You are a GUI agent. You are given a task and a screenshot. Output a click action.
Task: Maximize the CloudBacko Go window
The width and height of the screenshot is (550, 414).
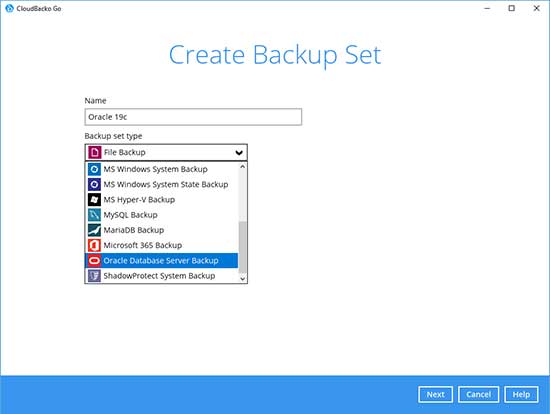512,8
